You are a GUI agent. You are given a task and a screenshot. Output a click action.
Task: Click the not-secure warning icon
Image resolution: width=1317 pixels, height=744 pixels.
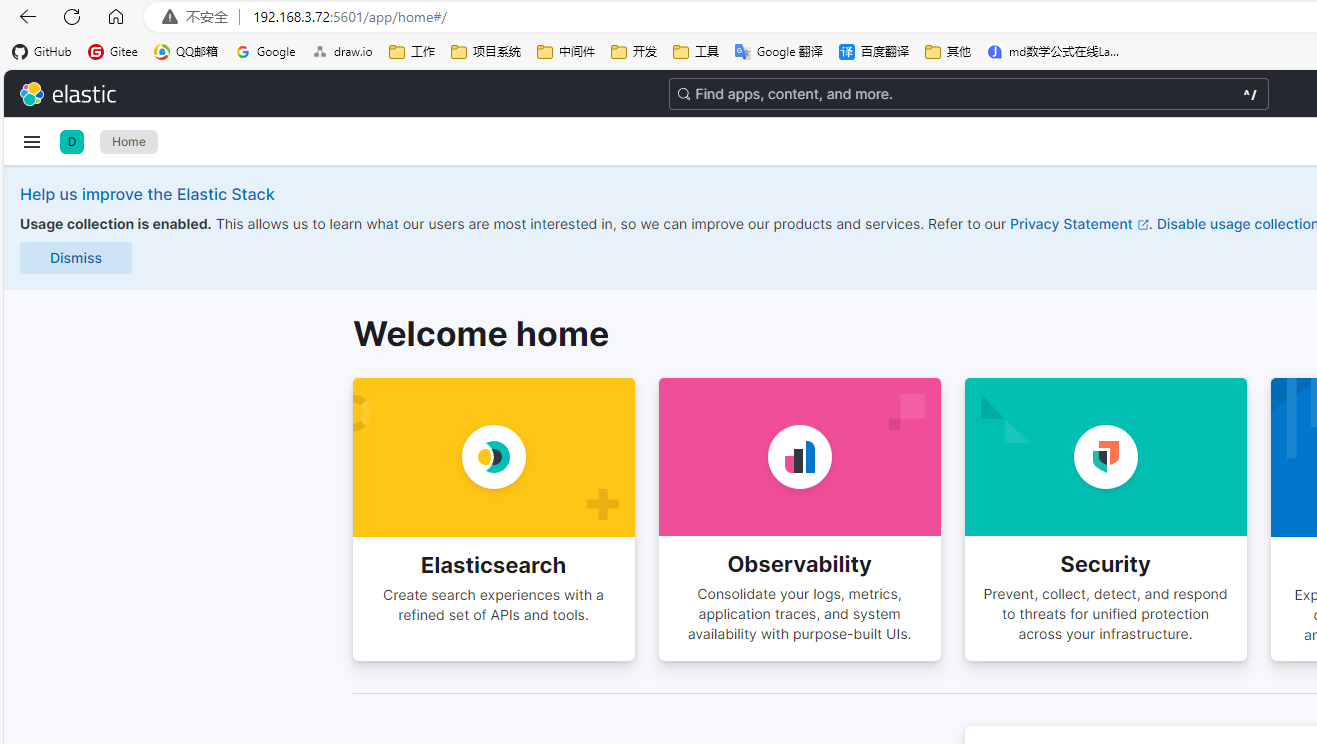point(170,17)
